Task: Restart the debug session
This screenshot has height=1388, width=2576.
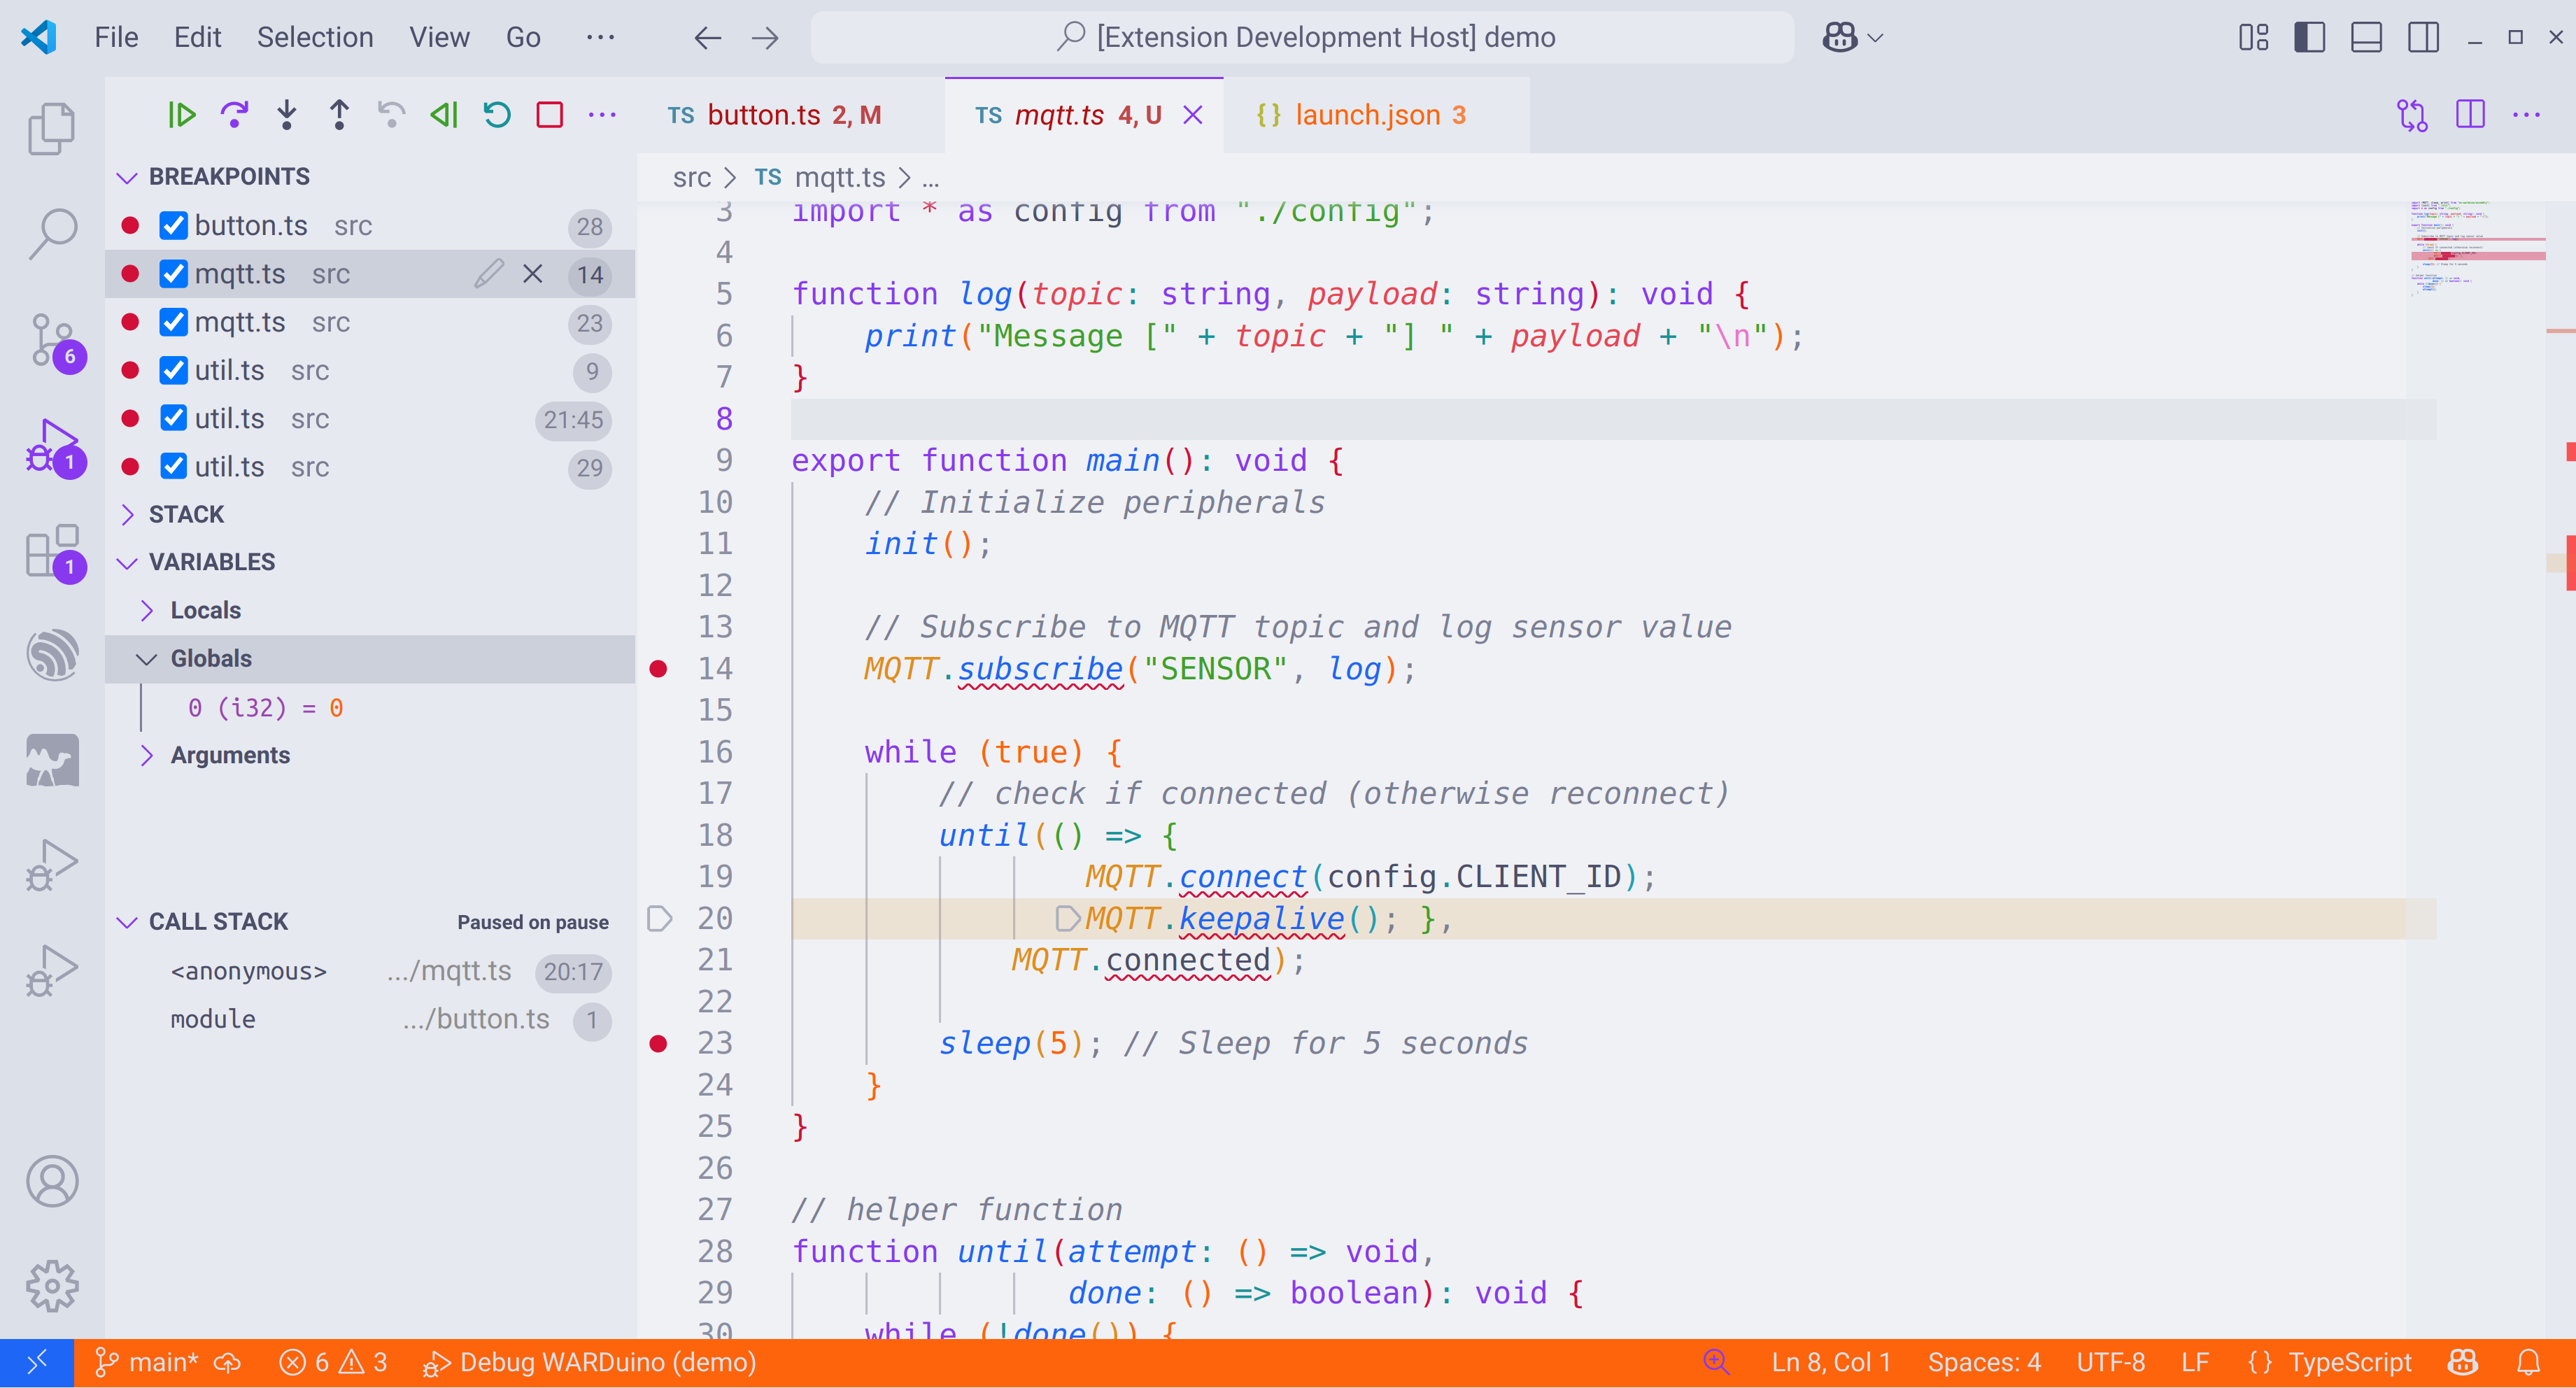Action: coord(497,115)
